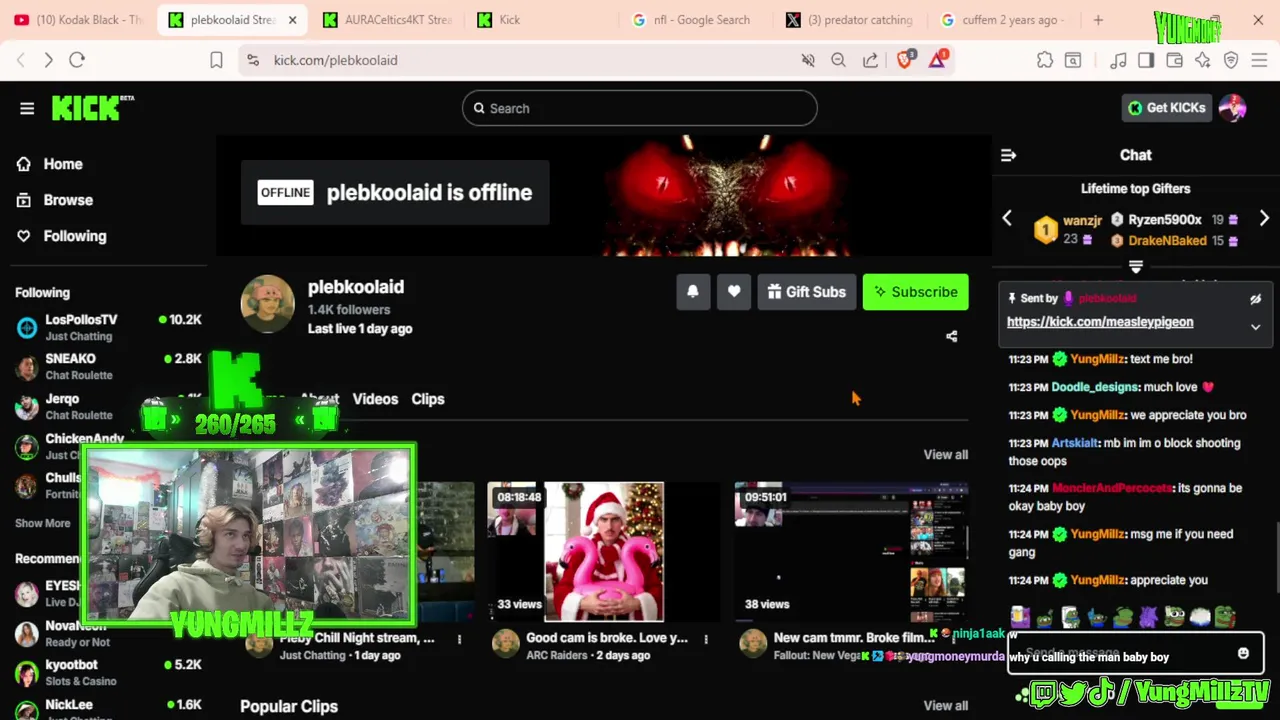Open plebkoolaid profile picture

(267, 304)
